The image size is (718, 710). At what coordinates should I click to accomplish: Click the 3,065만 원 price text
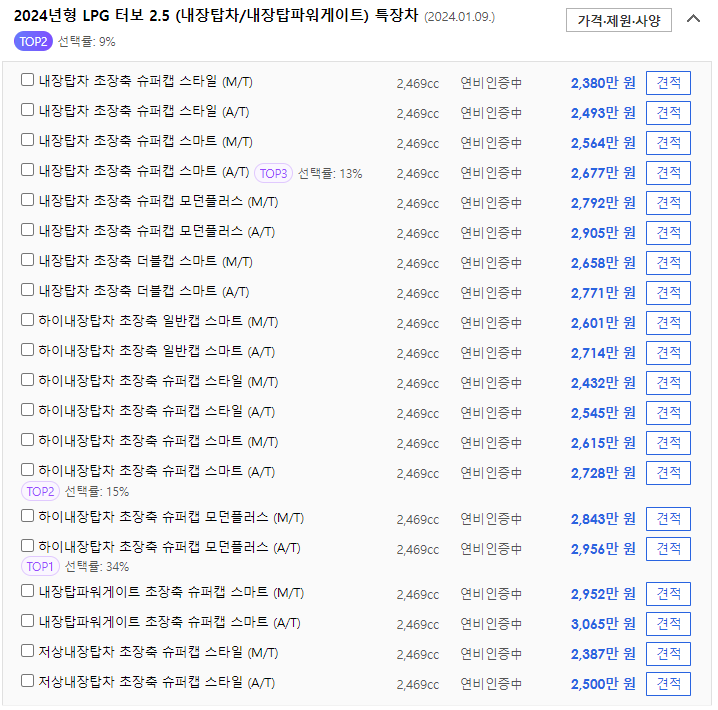click(x=603, y=624)
